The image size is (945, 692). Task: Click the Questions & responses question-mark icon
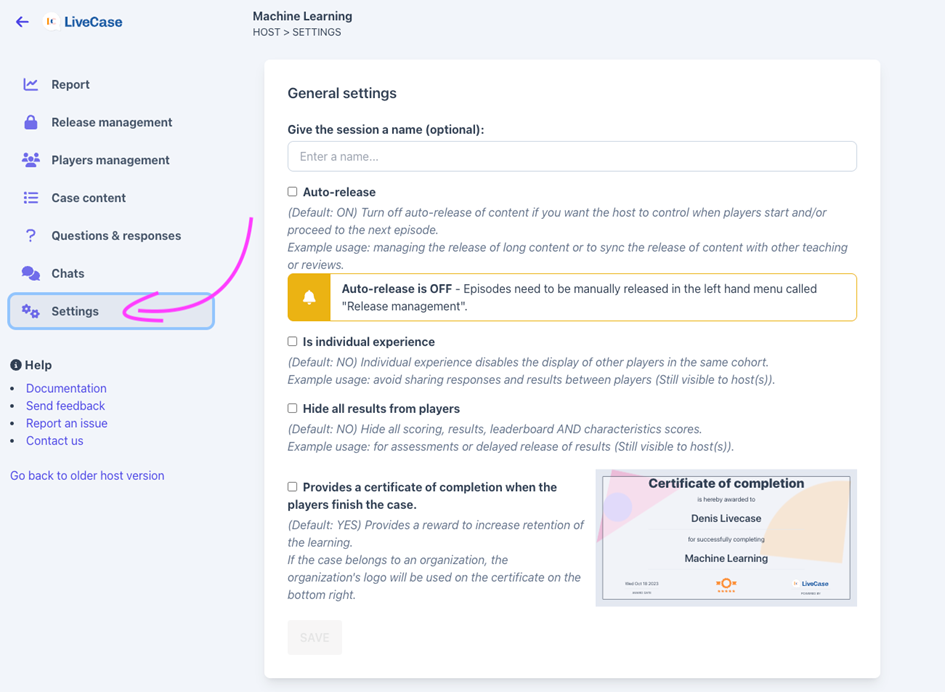point(31,236)
